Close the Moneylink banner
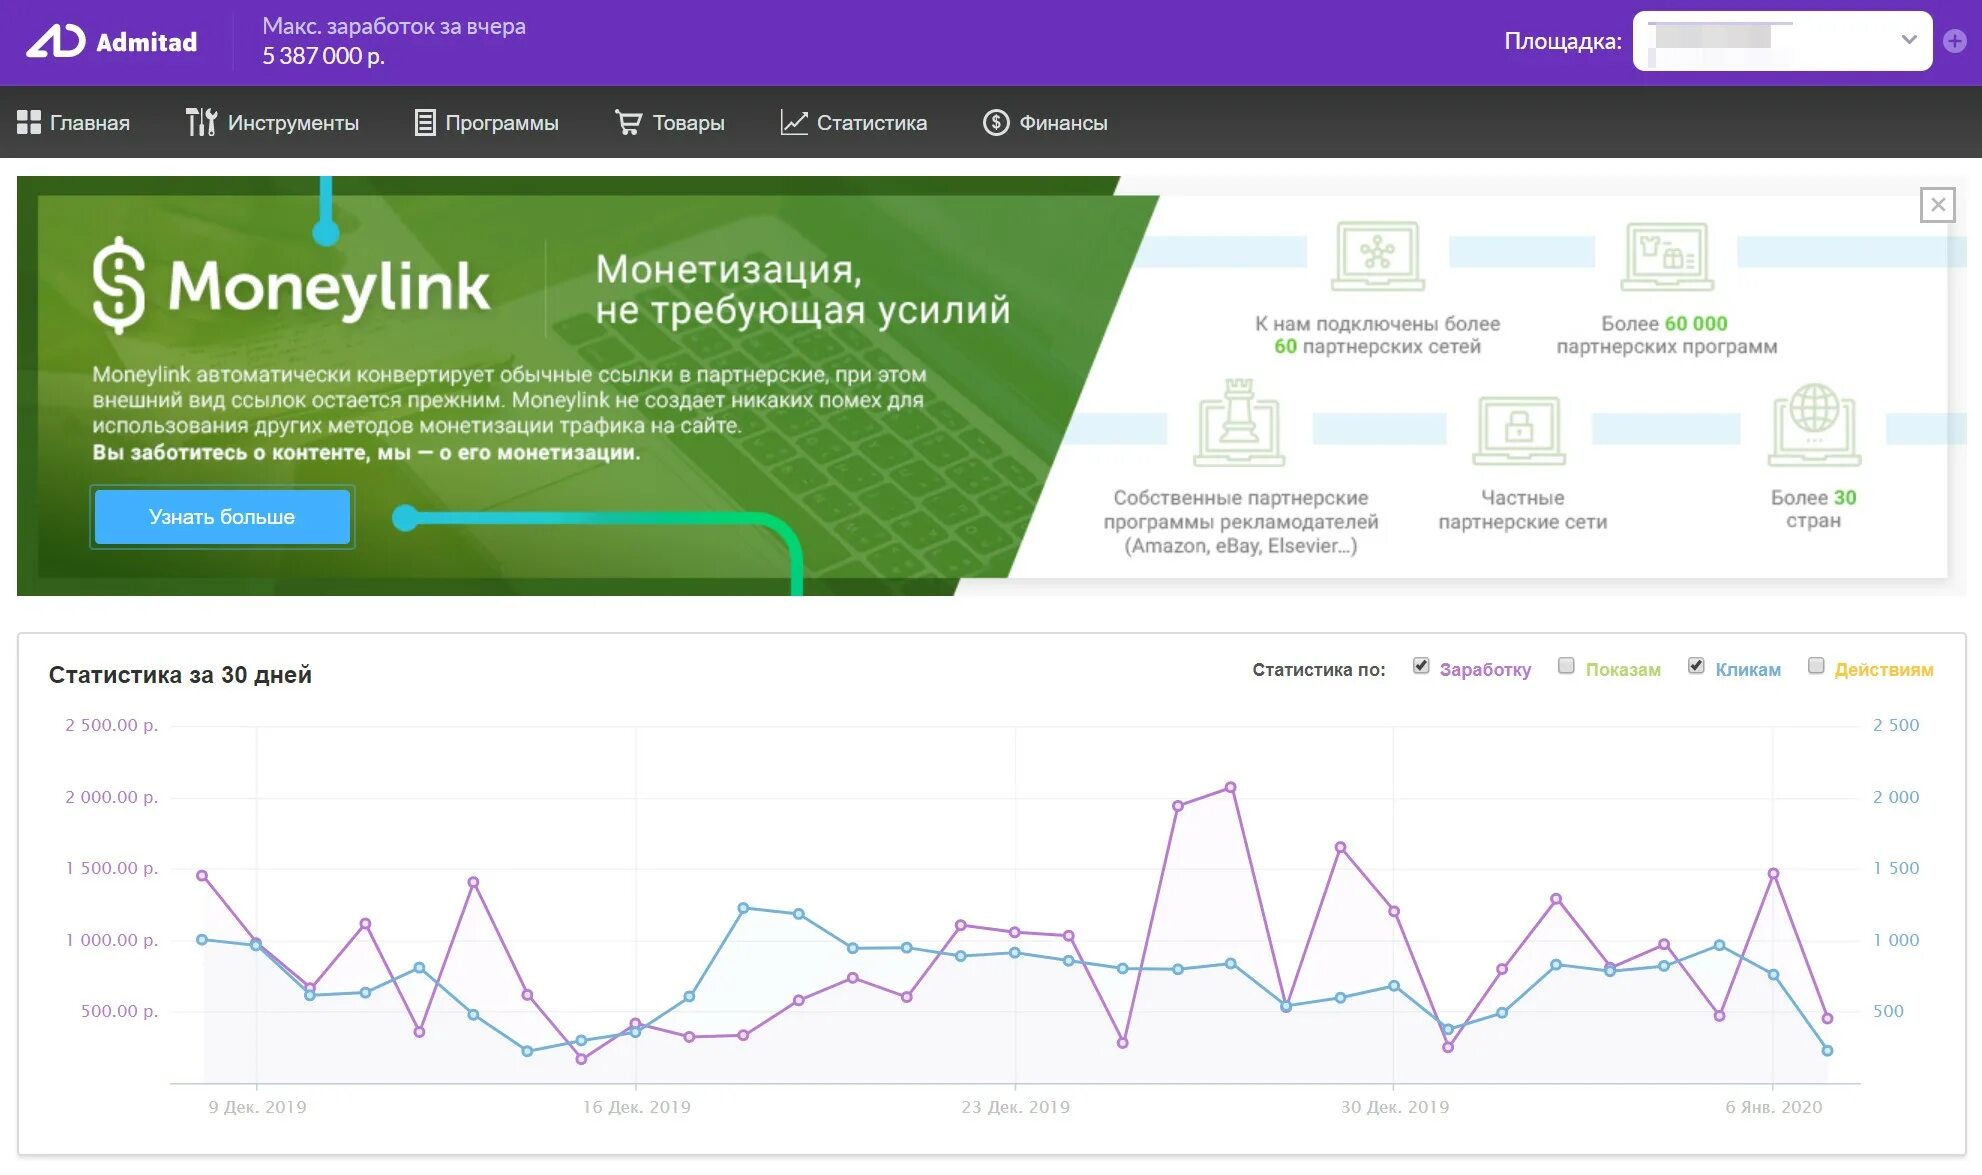Screen dimensions: 1982x1175 pyautogui.click(x=1937, y=205)
